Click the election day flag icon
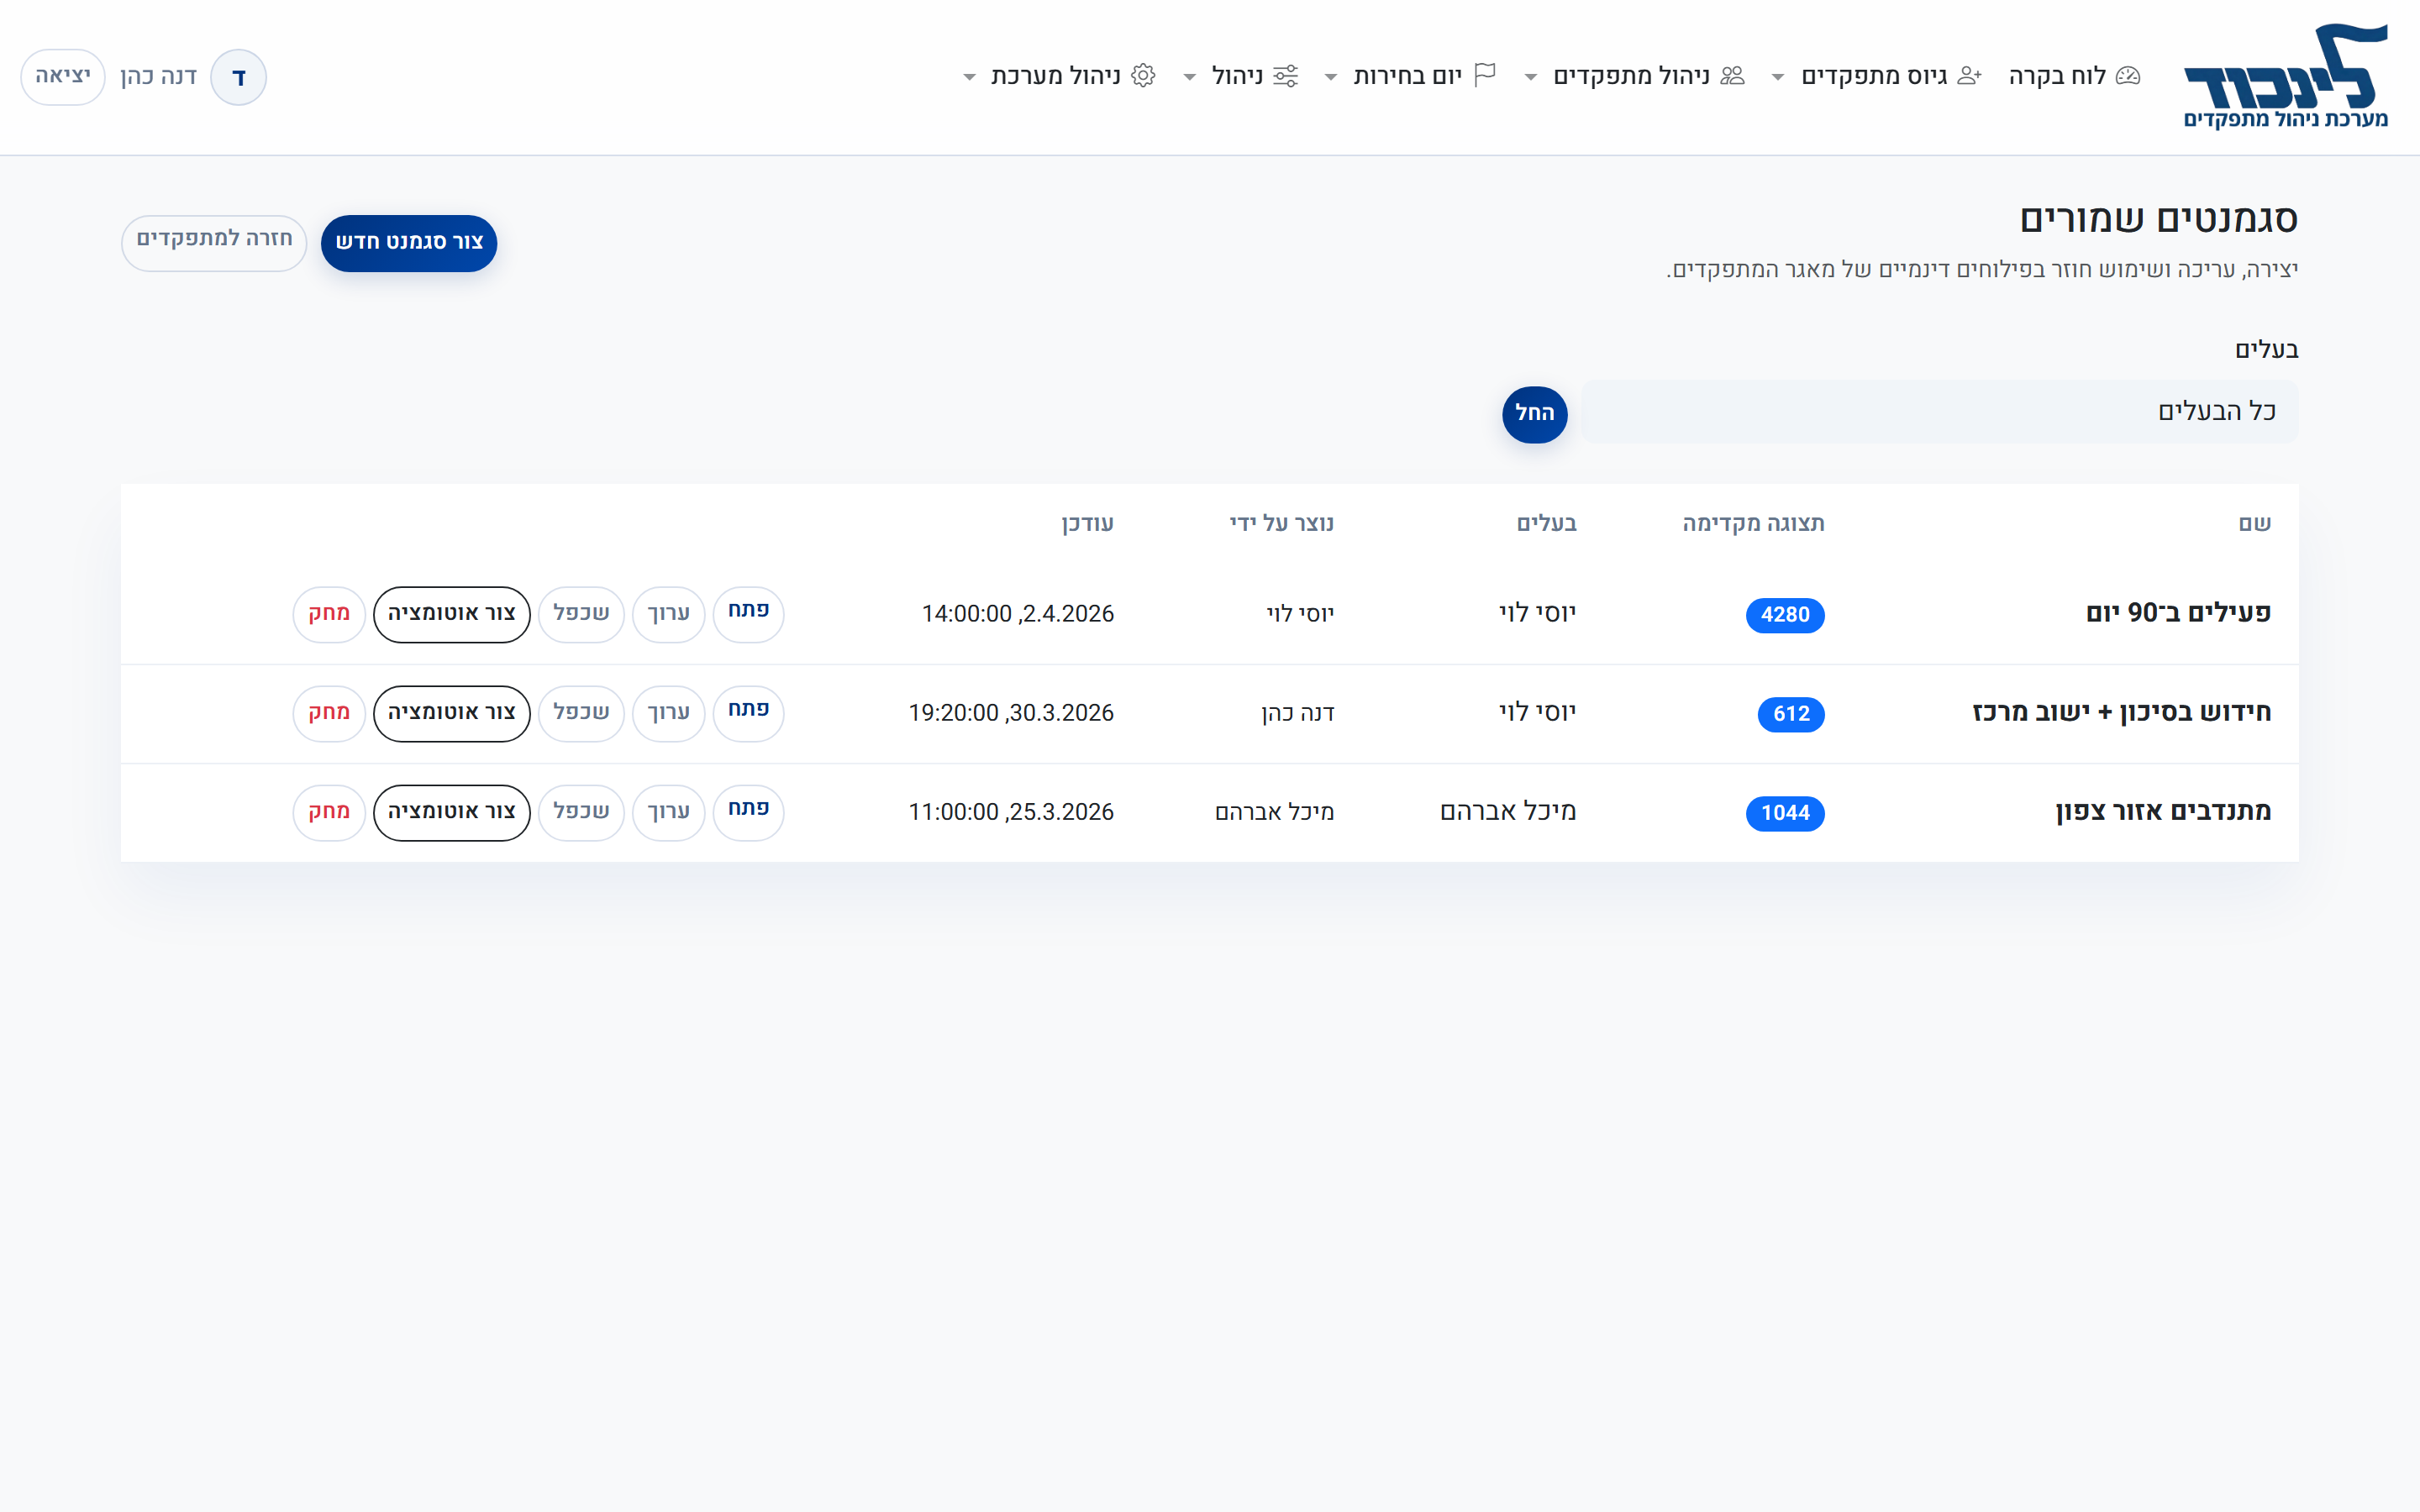This screenshot has width=2420, height=1512. pyautogui.click(x=1485, y=76)
